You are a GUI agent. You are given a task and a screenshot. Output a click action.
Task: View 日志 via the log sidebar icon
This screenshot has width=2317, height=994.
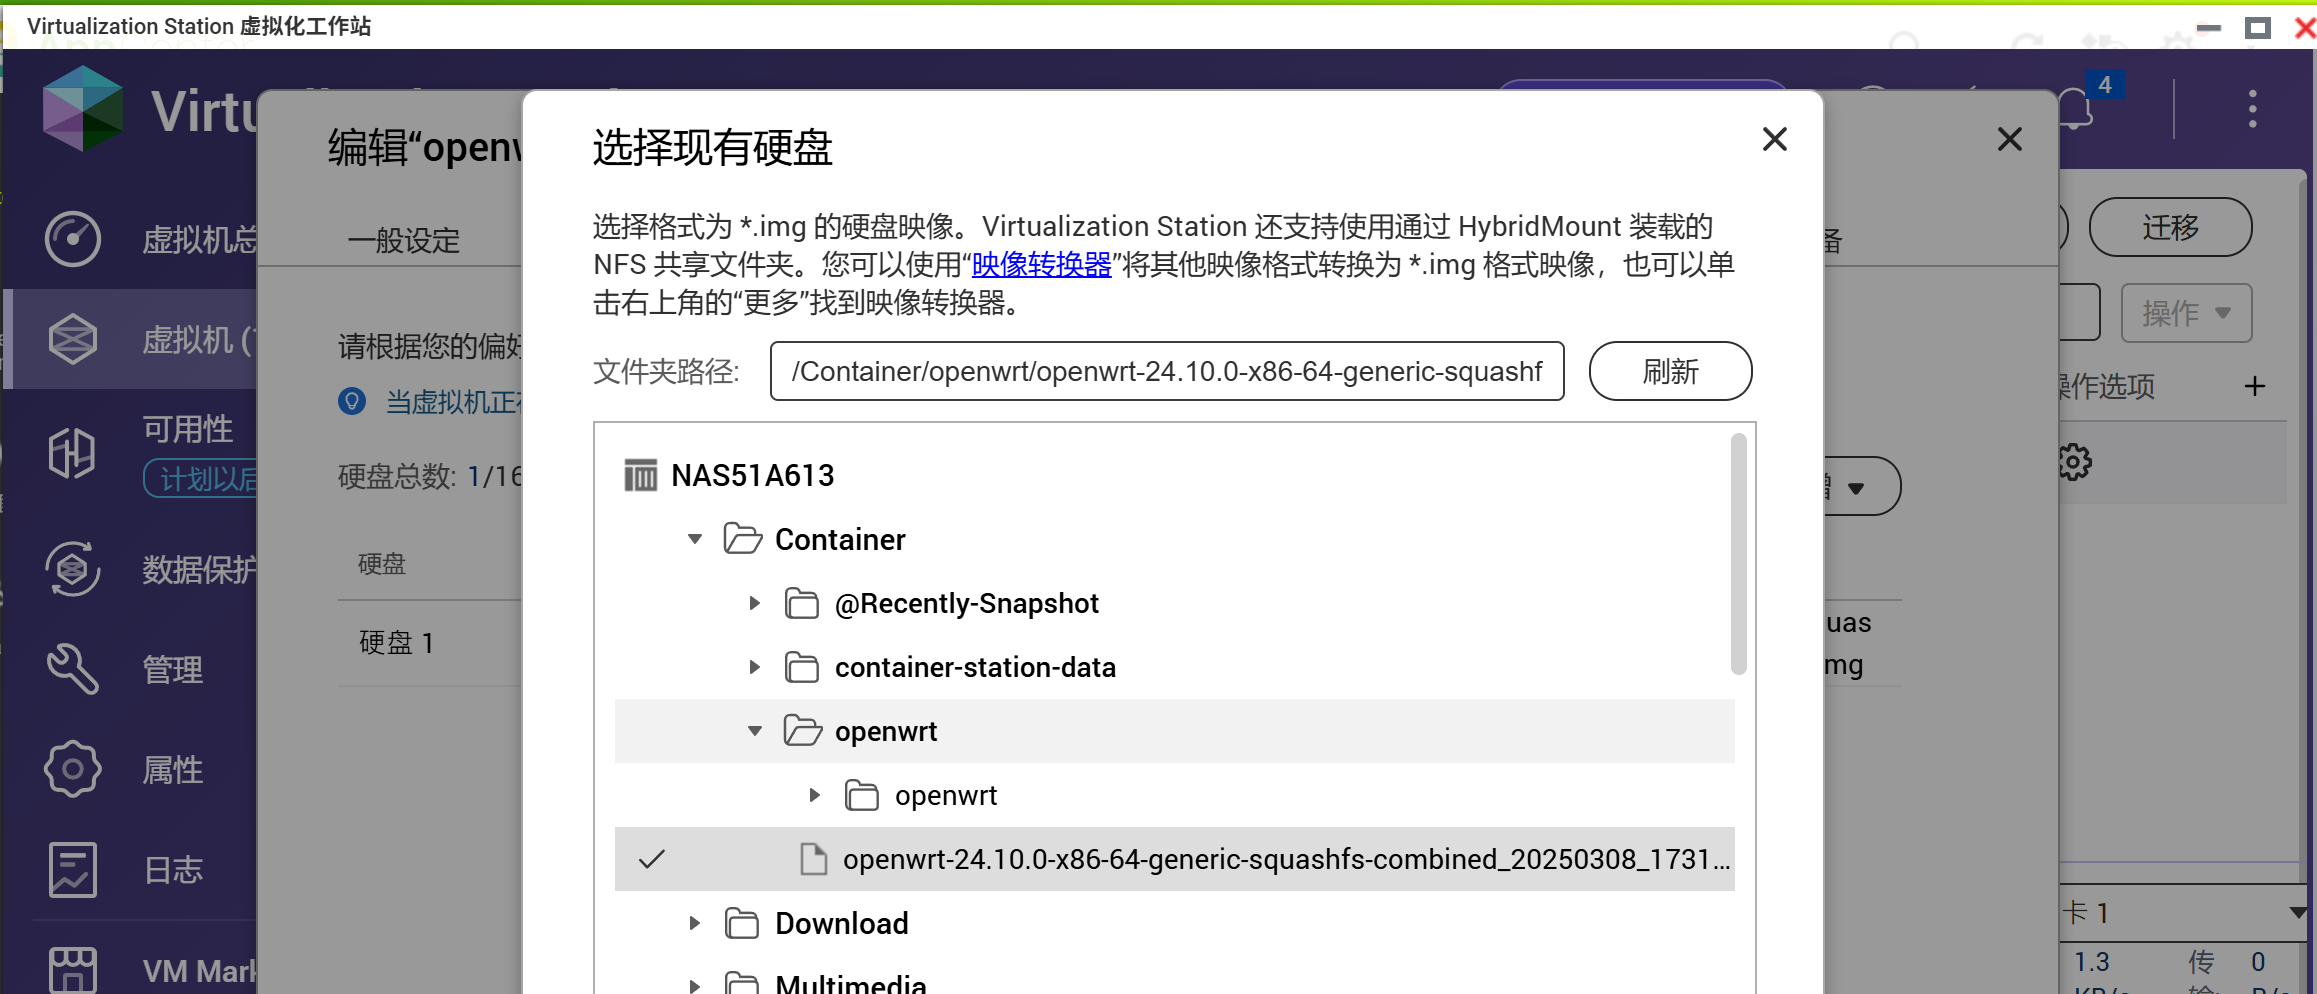pos(71,868)
